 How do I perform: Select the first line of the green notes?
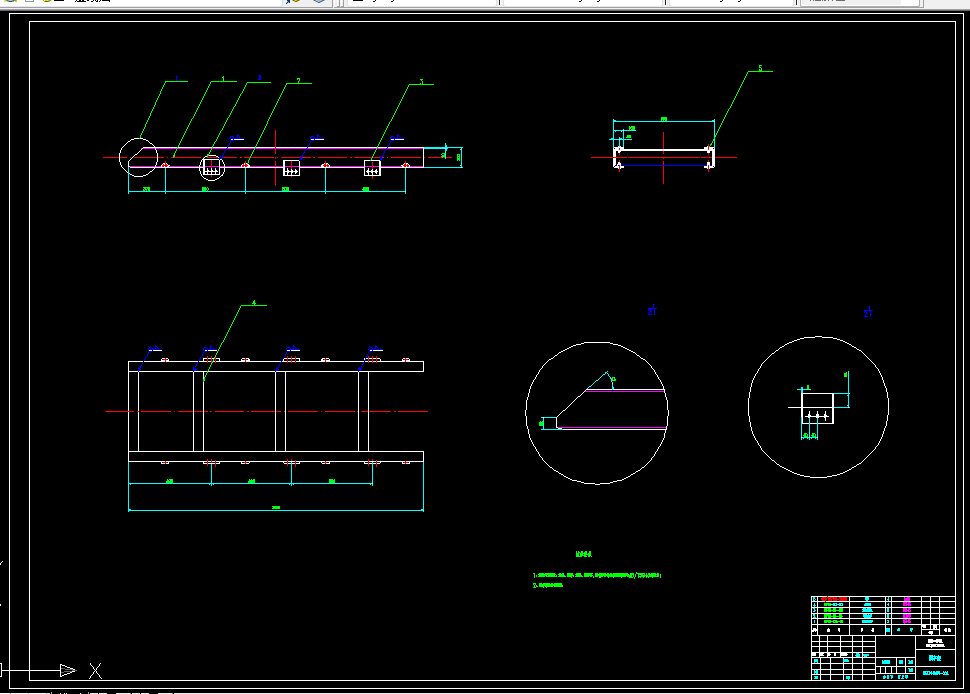click(x=597, y=575)
